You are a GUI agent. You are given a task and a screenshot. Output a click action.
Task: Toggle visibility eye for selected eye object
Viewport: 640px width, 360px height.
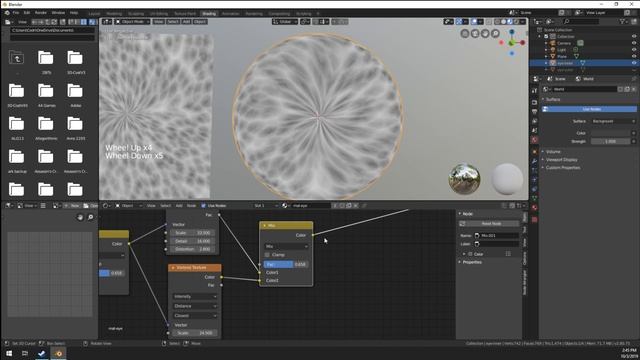coord(634,63)
